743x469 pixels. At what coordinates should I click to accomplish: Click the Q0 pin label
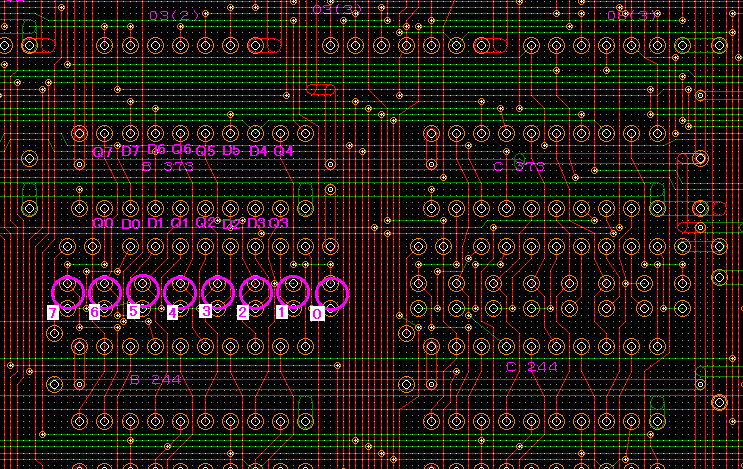[x=103, y=223]
